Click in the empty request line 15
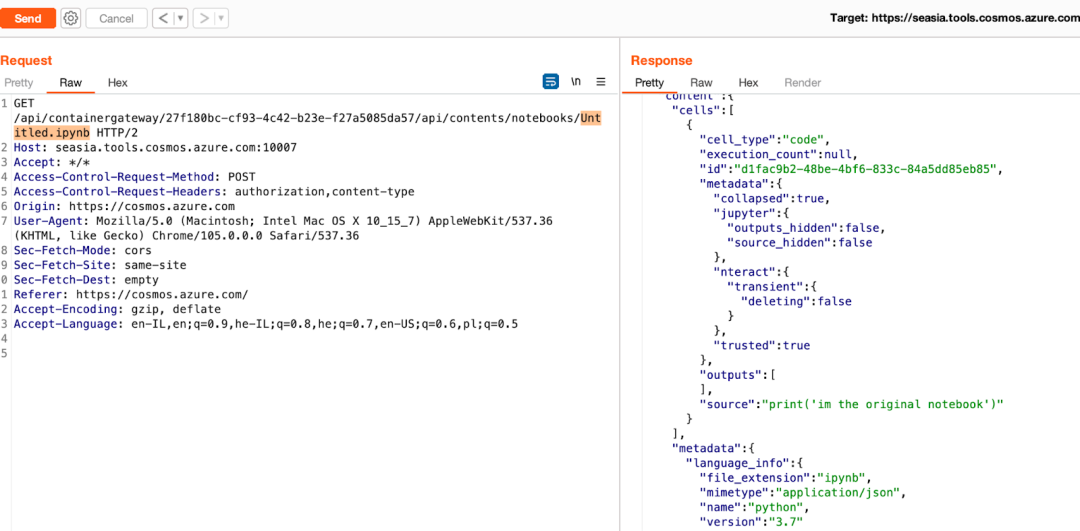The image size is (1080, 531). 310,354
